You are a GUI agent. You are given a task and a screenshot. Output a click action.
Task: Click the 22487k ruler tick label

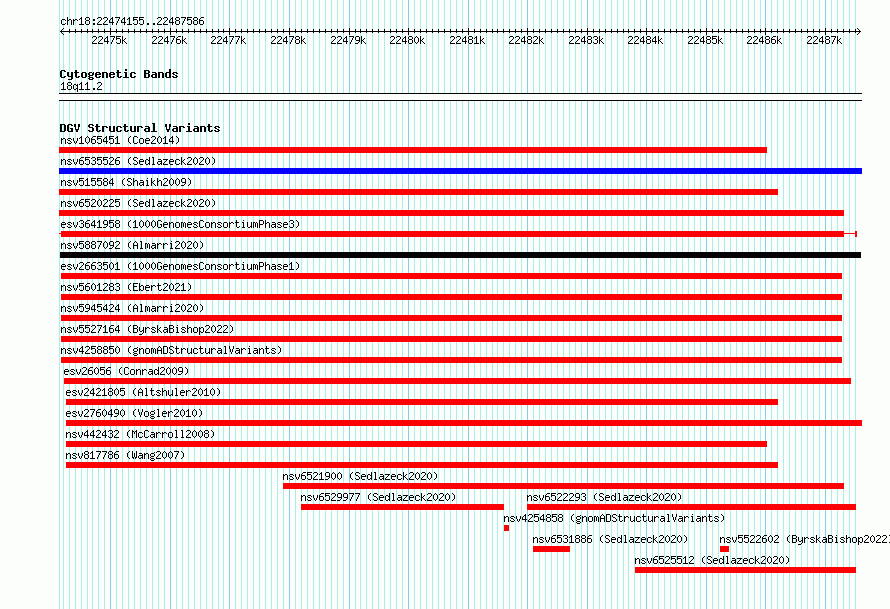pos(824,40)
